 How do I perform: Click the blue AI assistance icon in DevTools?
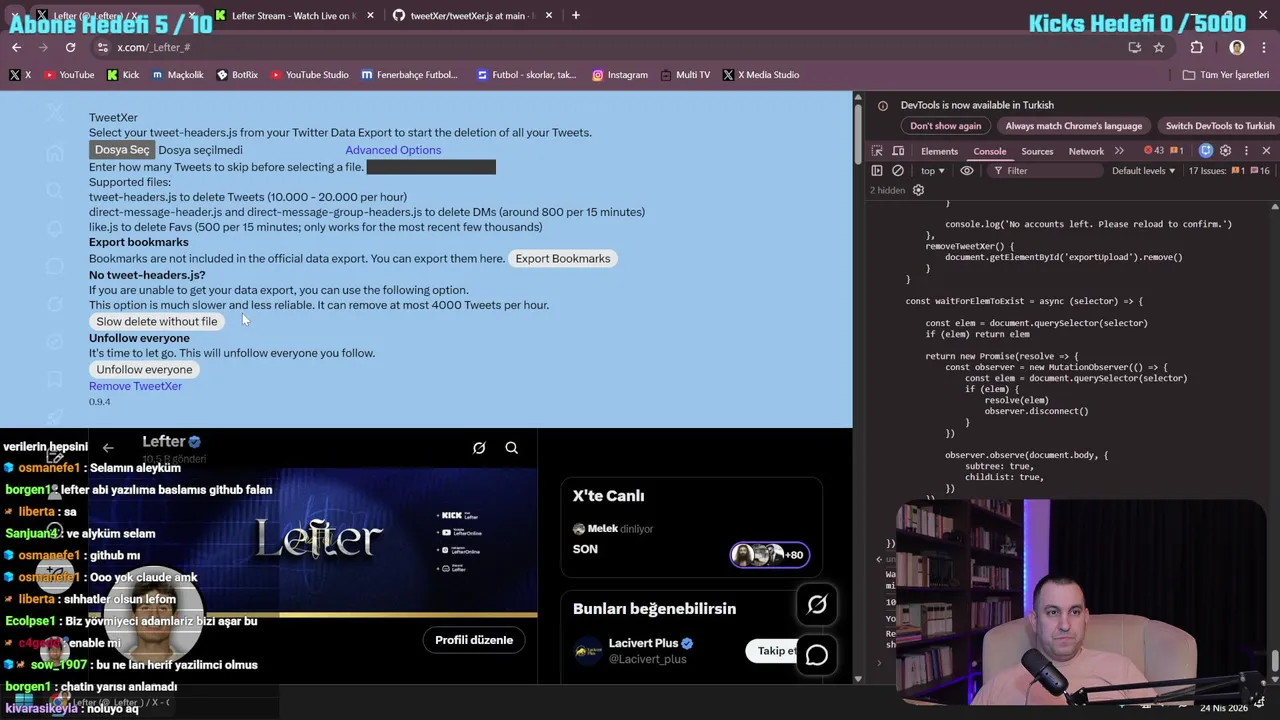coord(1206,151)
